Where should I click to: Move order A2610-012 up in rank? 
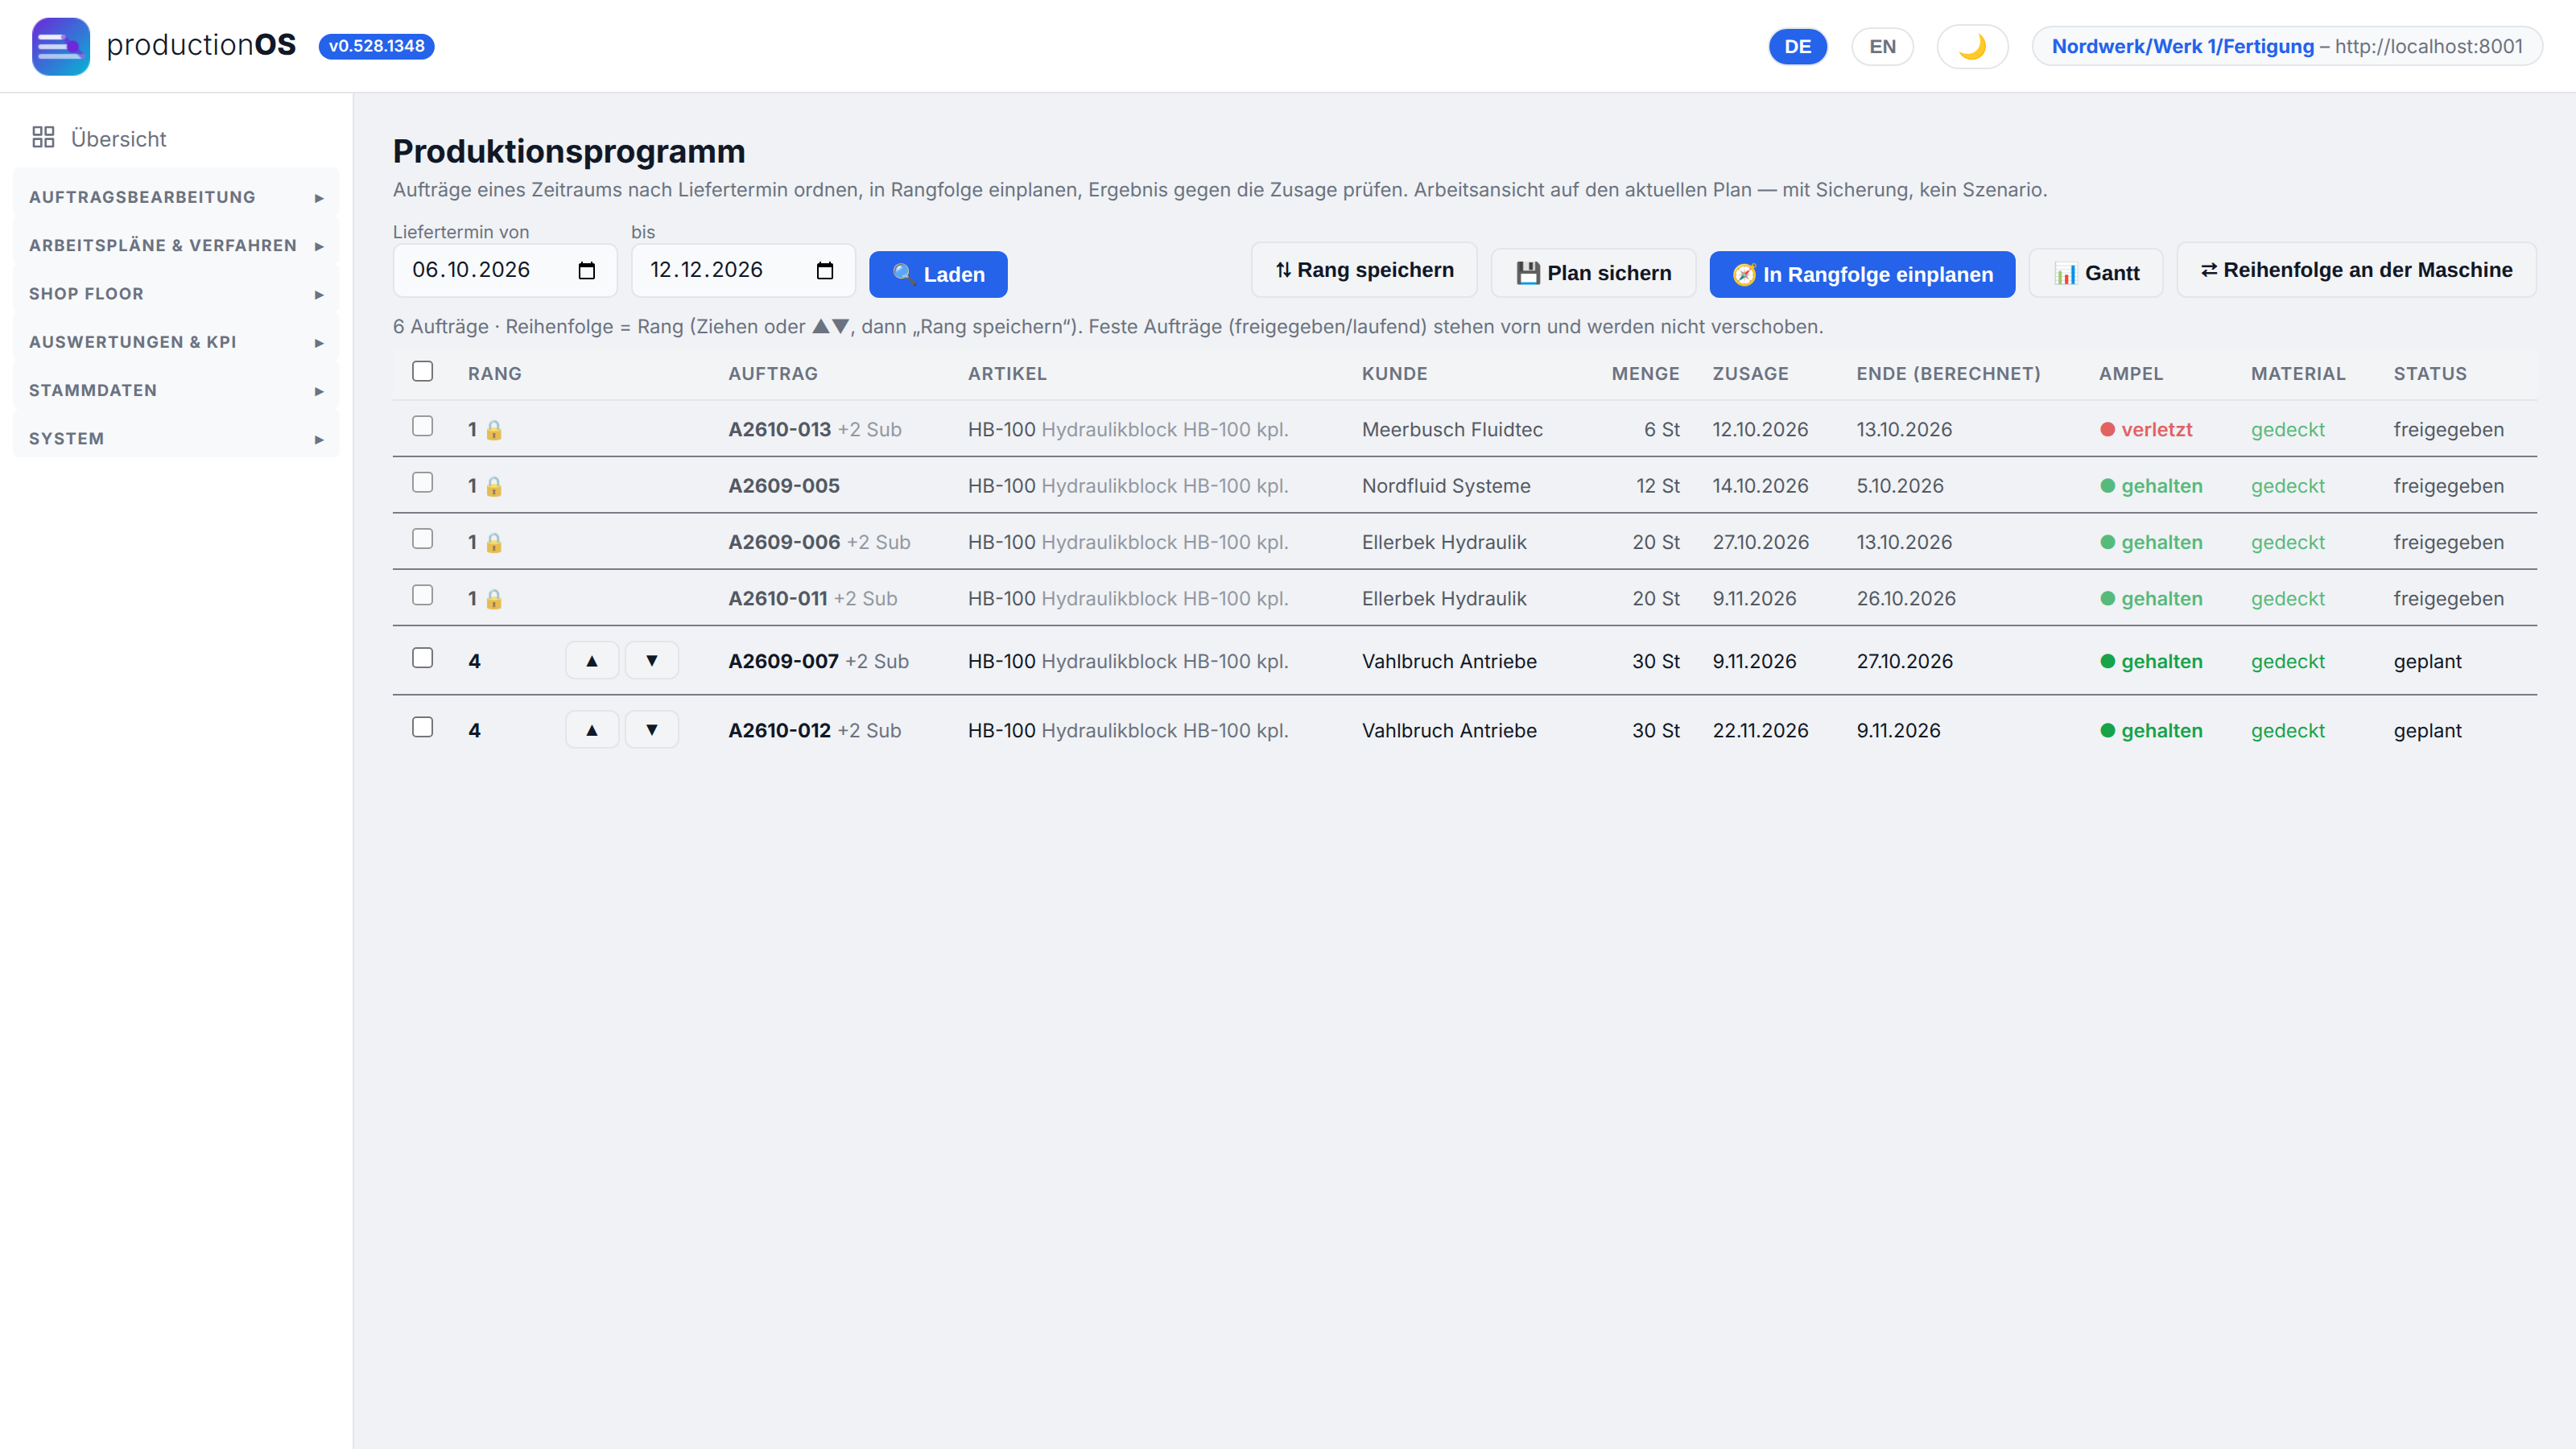point(592,730)
